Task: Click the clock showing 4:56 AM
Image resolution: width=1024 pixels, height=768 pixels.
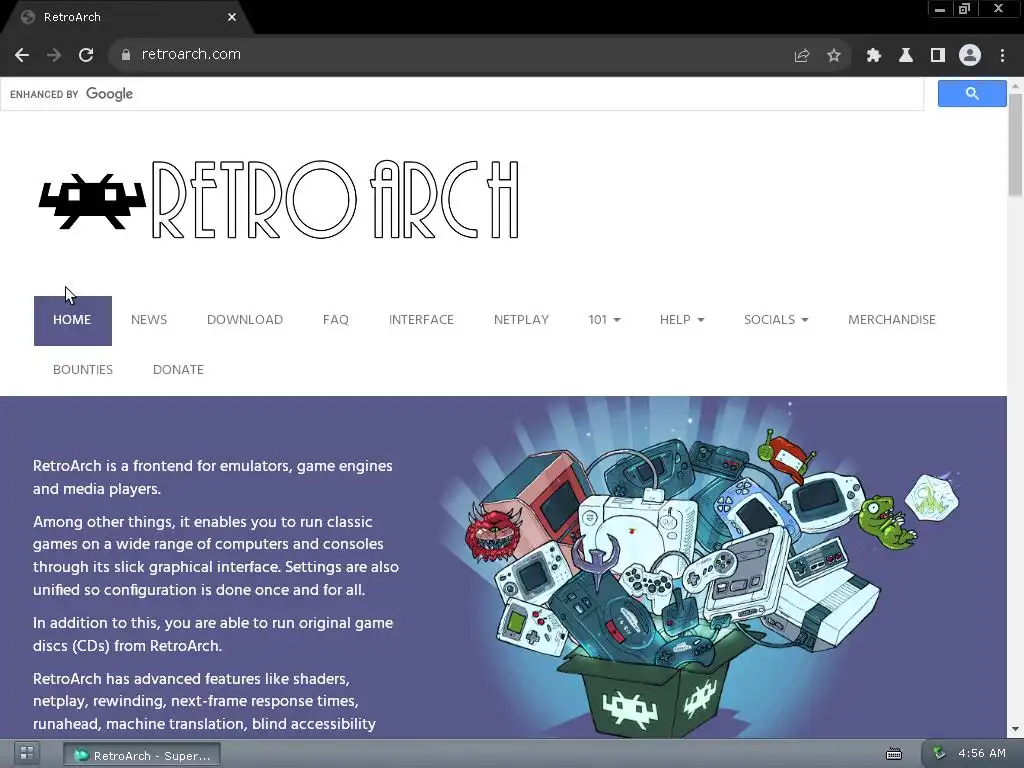Action: [x=982, y=753]
